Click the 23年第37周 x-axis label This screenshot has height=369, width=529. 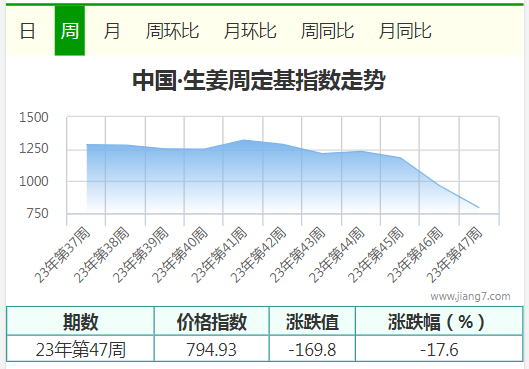pyautogui.click(x=62, y=255)
